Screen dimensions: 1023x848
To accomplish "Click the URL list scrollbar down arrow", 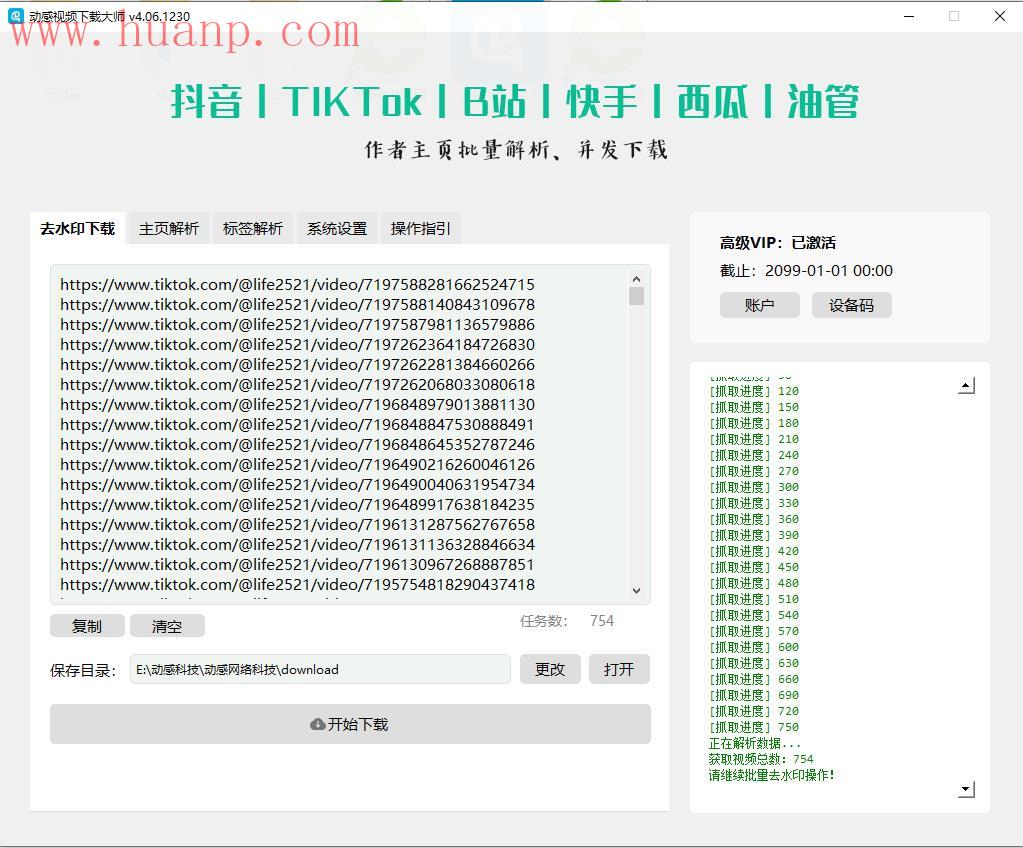I will tap(636, 591).
